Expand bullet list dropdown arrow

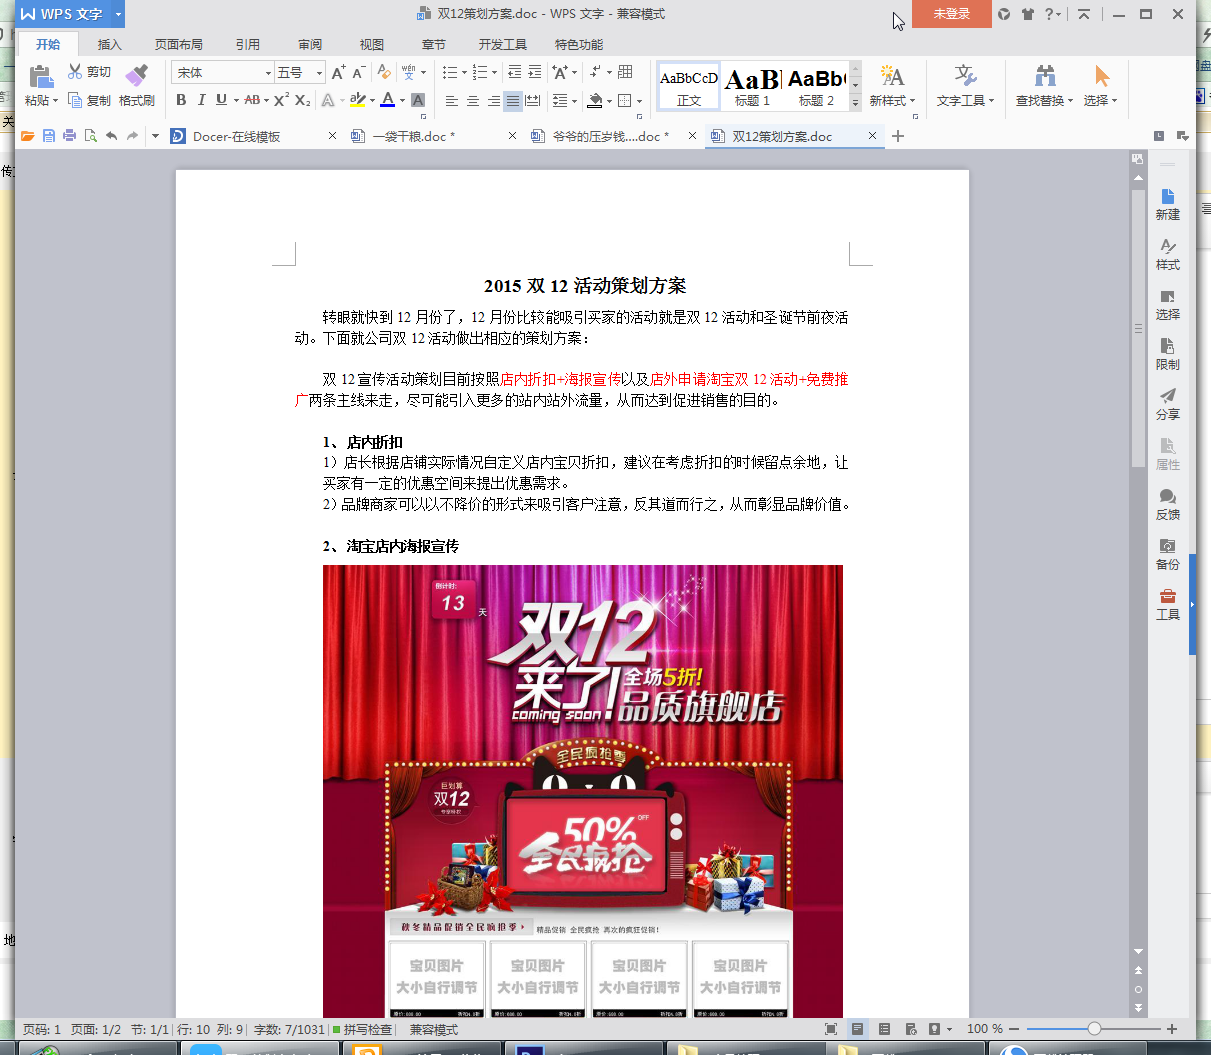(x=466, y=73)
